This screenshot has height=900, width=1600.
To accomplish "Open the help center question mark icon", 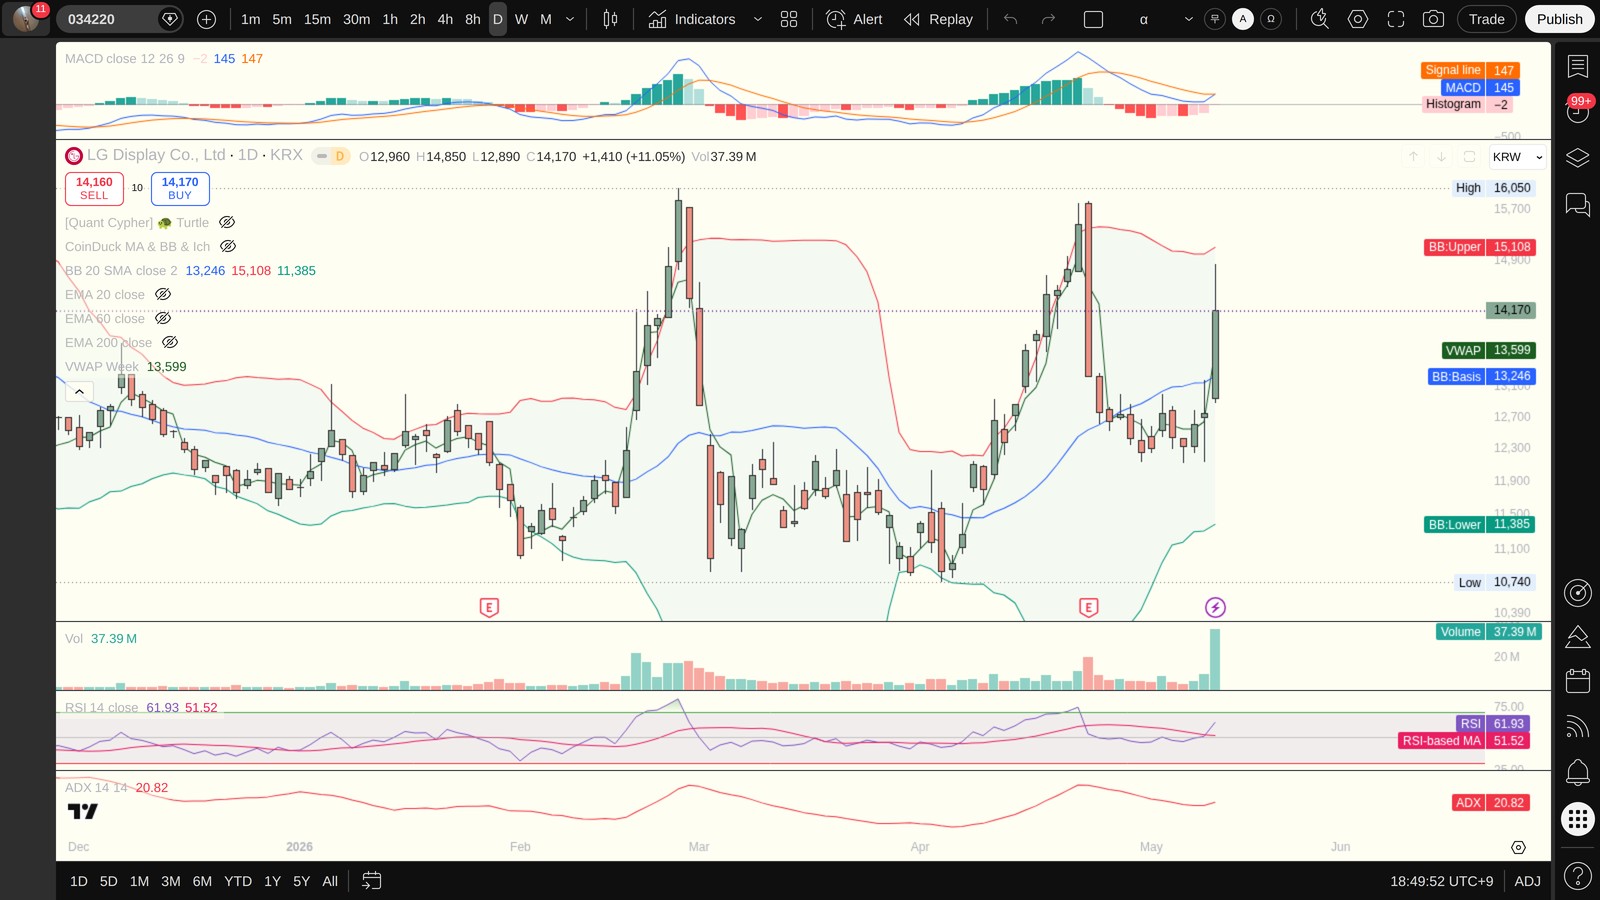I will (1578, 876).
